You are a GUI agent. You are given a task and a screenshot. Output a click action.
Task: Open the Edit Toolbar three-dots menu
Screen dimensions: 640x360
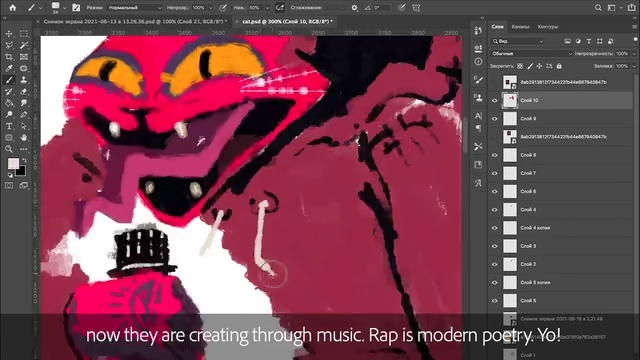tap(24, 149)
